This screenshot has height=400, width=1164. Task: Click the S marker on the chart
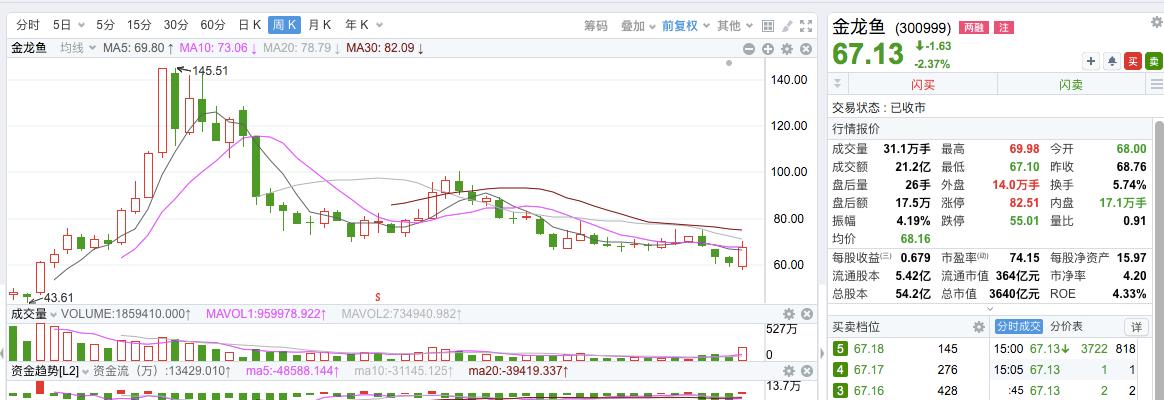pyautogui.click(x=377, y=296)
